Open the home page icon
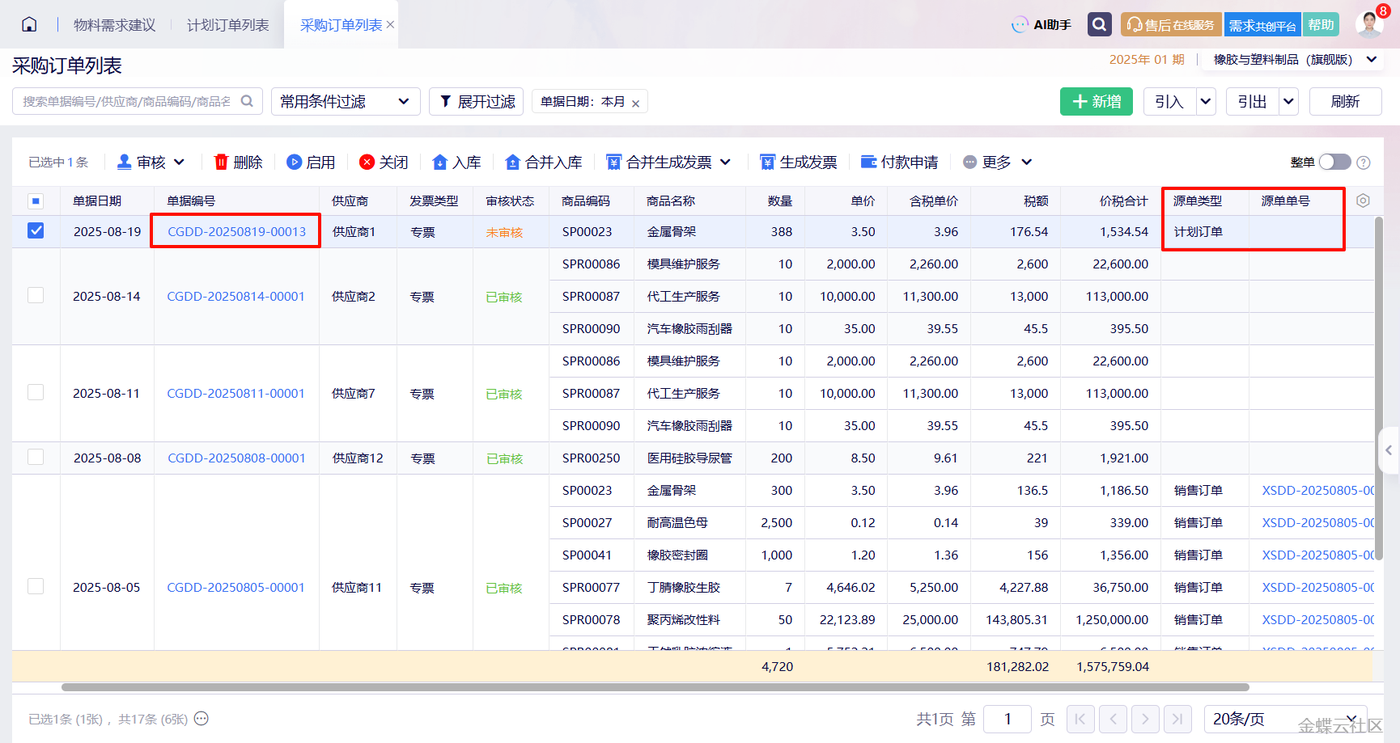The height and width of the screenshot is (743, 1400). point(29,24)
